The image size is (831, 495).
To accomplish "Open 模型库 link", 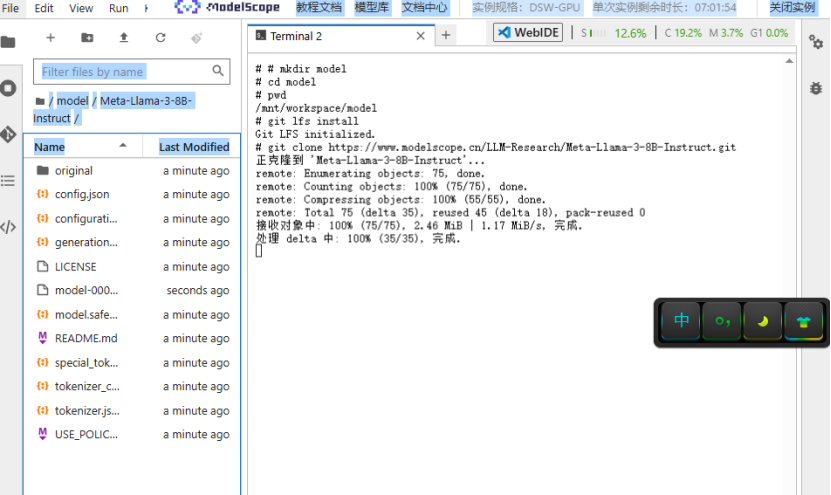I will 372,7.
